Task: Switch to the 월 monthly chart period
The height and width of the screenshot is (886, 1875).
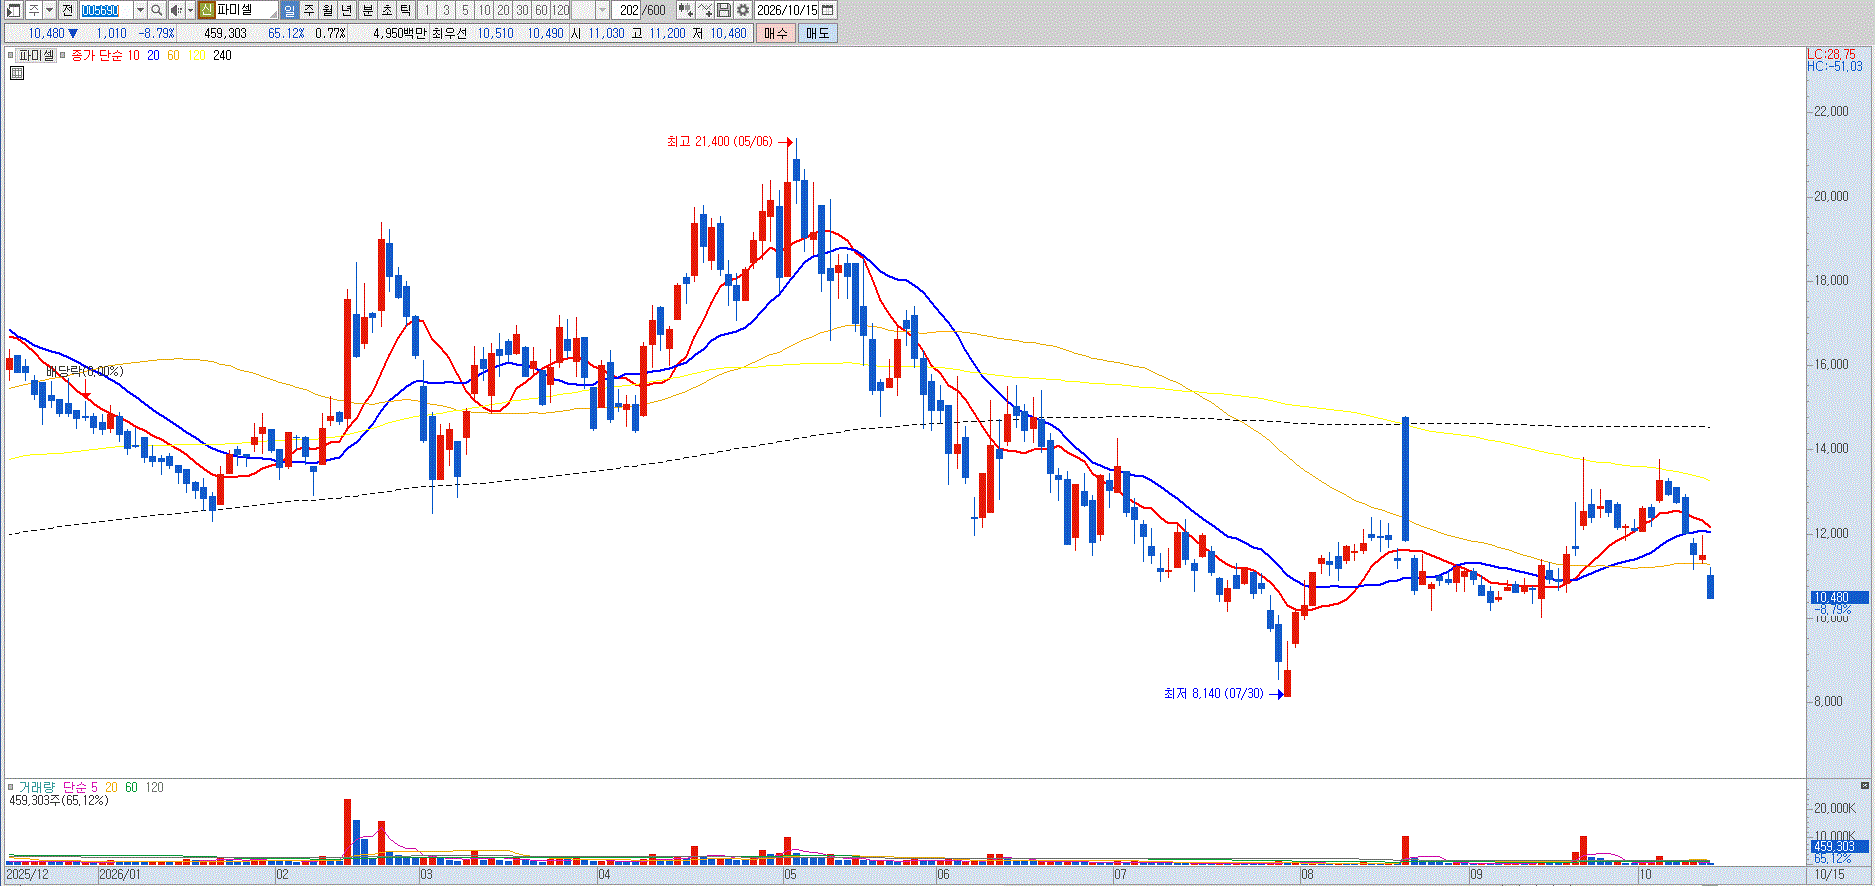Action: pos(328,10)
